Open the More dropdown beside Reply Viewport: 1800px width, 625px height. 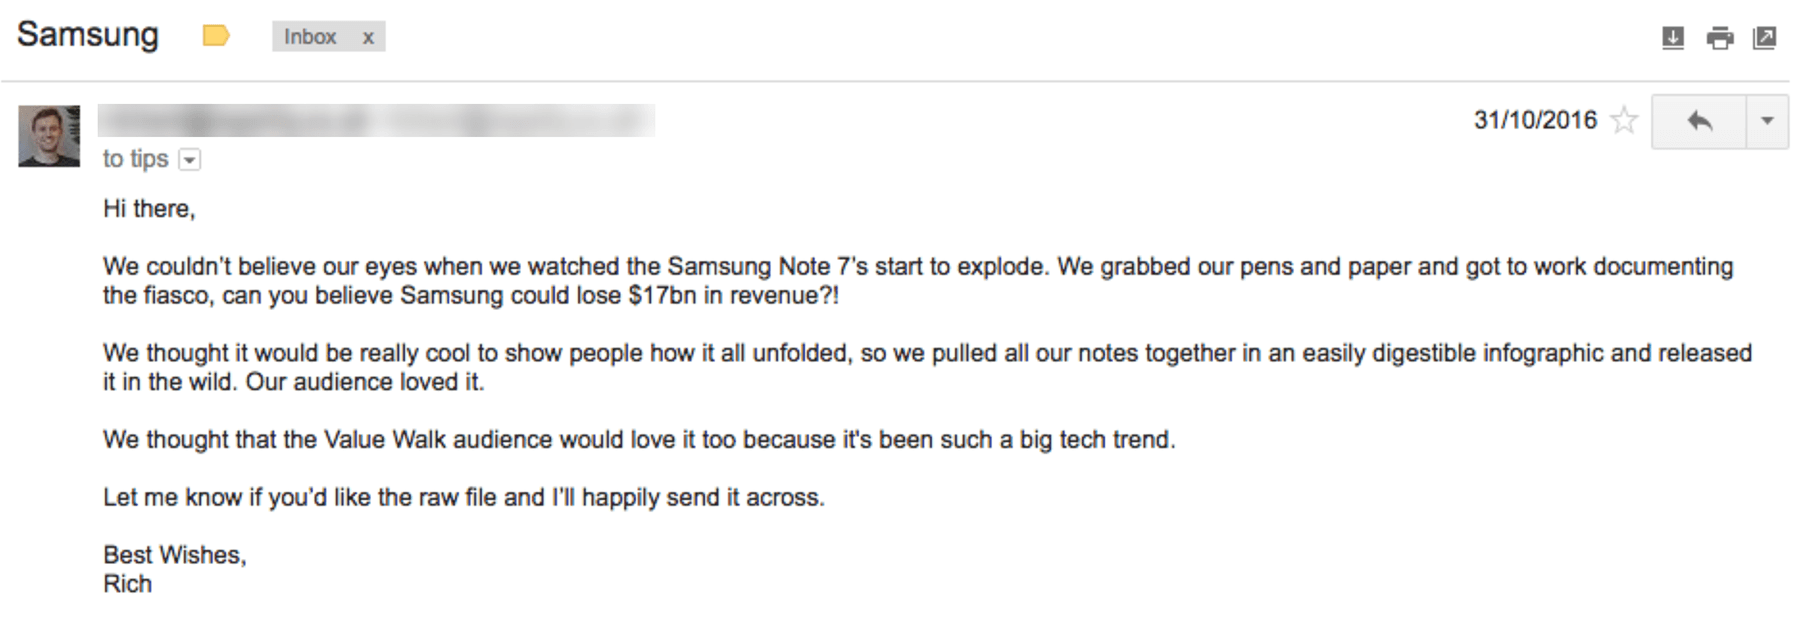(1767, 121)
